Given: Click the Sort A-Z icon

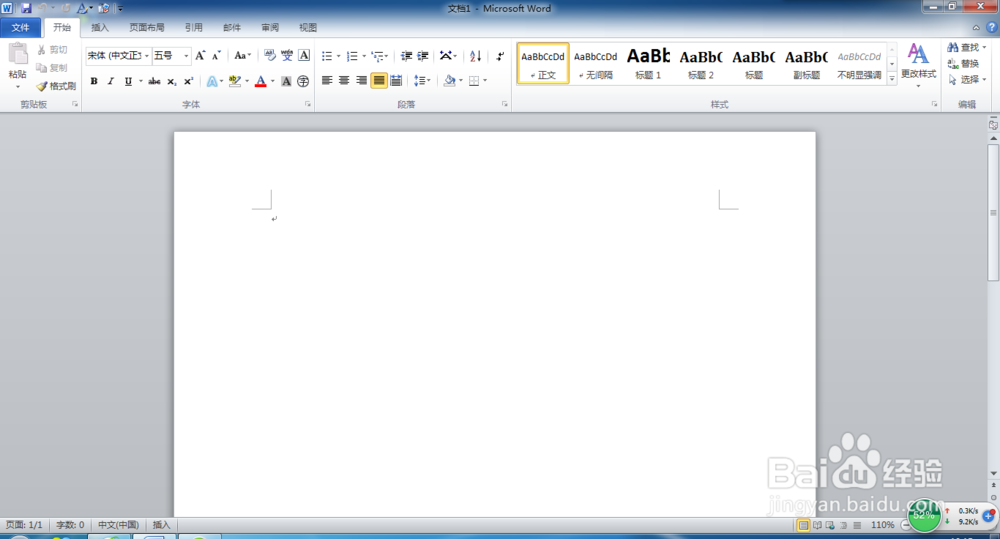Looking at the screenshot, I should click(475, 56).
